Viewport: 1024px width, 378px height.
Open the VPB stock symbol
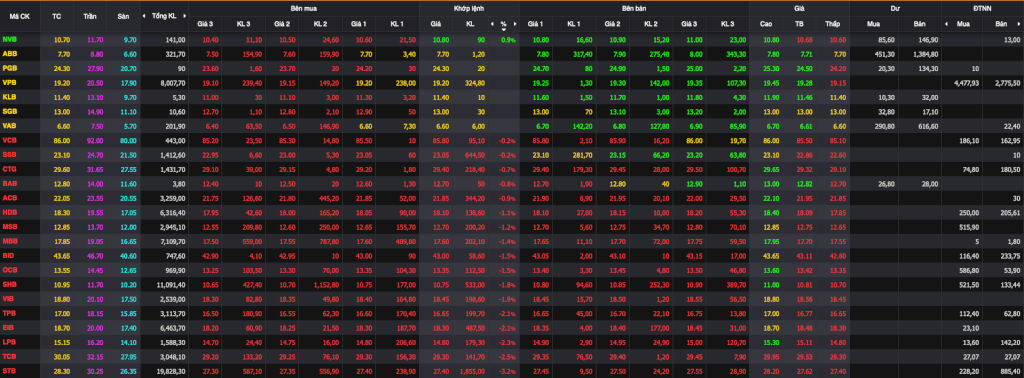pyautogui.click(x=10, y=82)
